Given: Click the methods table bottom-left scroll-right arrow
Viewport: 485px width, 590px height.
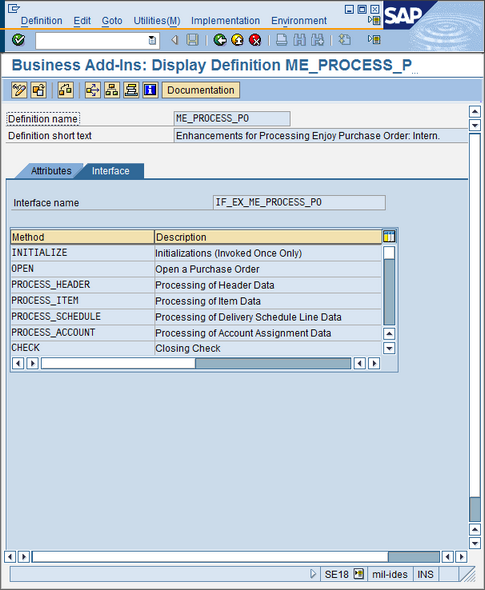Looking at the screenshot, I should (x=33, y=363).
